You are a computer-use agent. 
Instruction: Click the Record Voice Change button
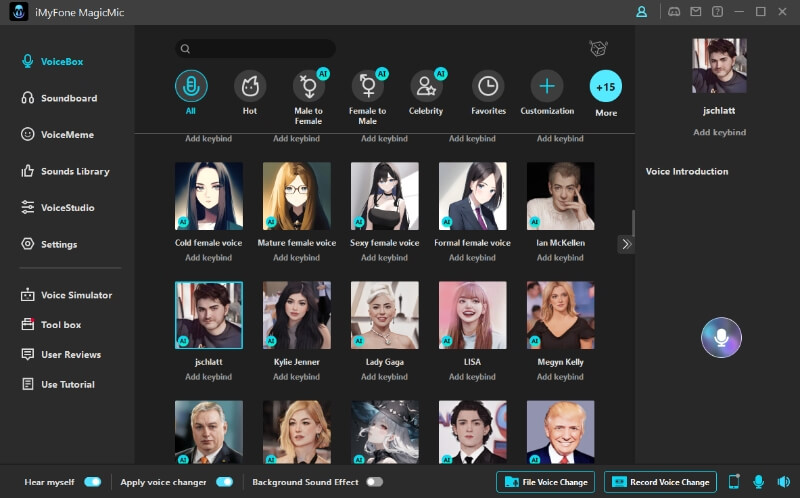click(x=660, y=482)
